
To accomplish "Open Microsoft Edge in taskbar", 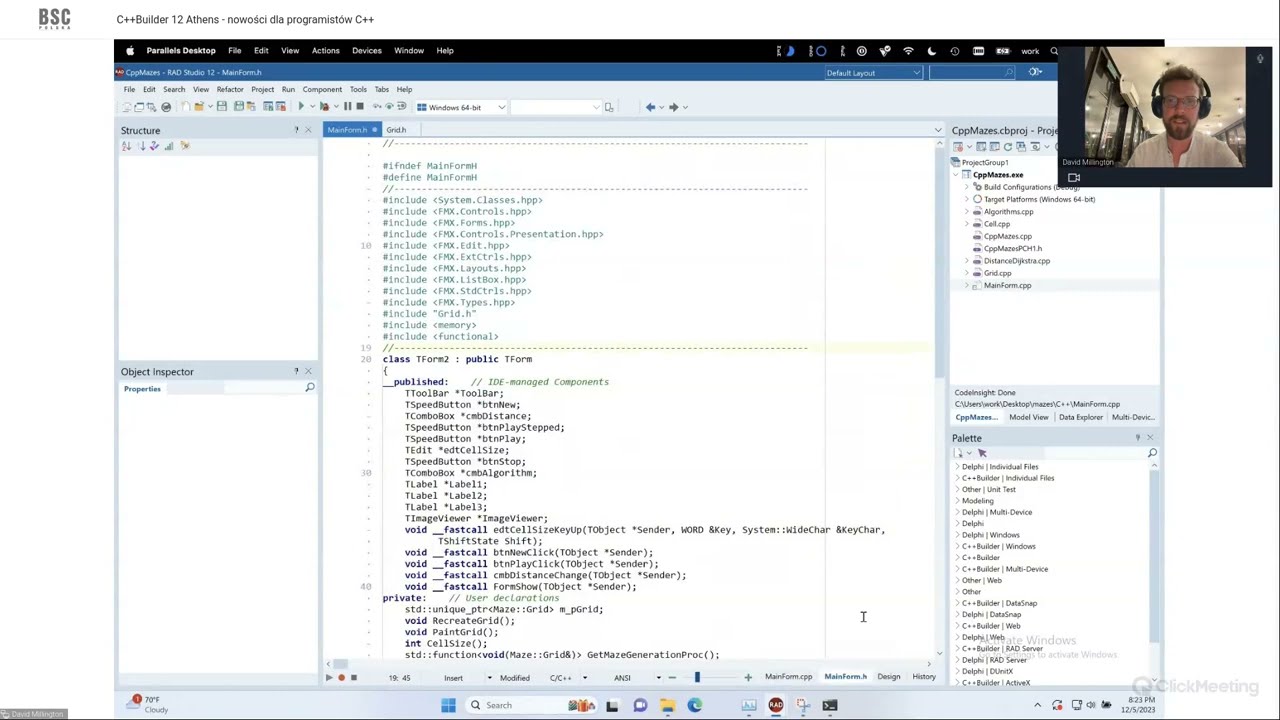I will click(694, 705).
